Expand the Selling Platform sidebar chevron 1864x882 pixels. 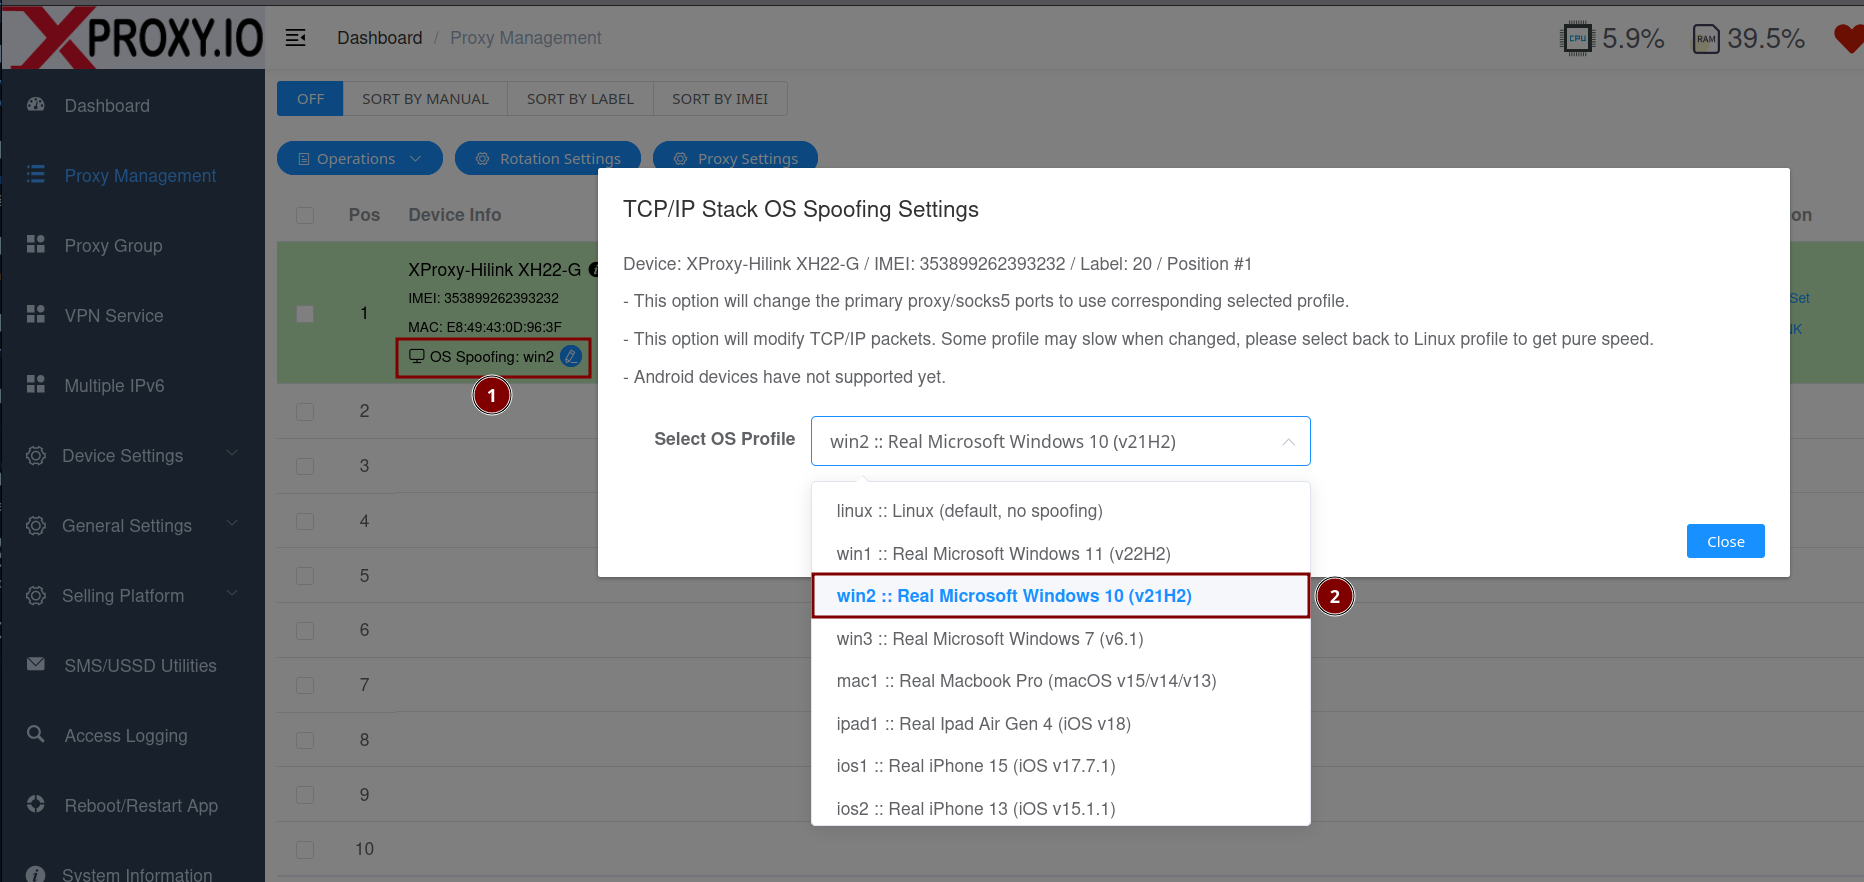(232, 593)
